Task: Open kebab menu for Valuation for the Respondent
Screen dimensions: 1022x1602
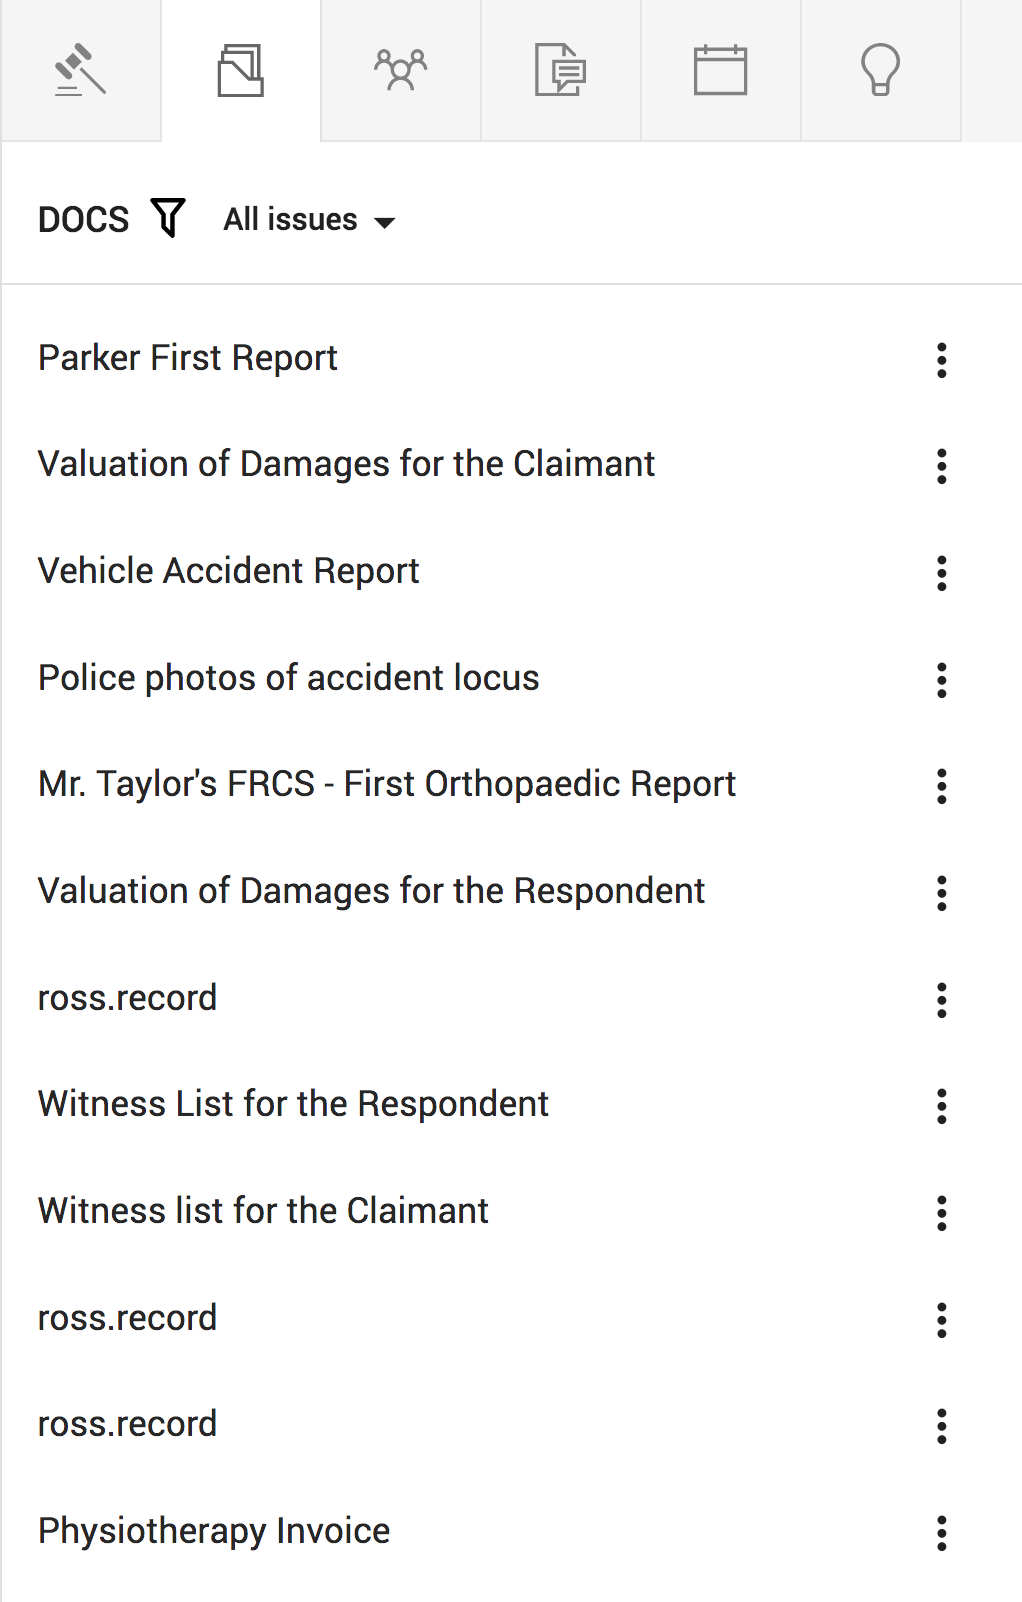Action: (x=941, y=893)
